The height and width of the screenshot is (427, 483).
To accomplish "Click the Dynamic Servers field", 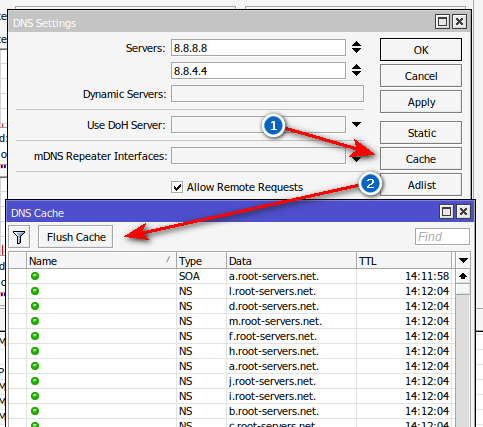I will point(267,94).
